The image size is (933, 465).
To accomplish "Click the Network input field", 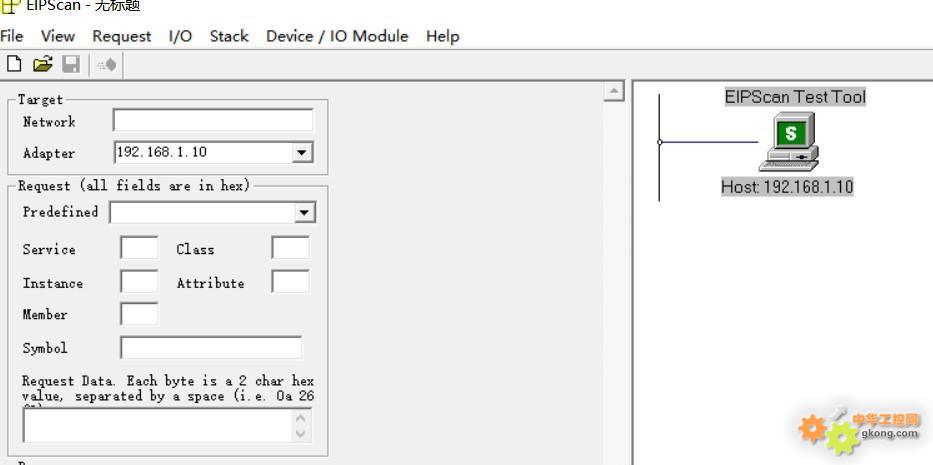I will pyautogui.click(x=213, y=120).
